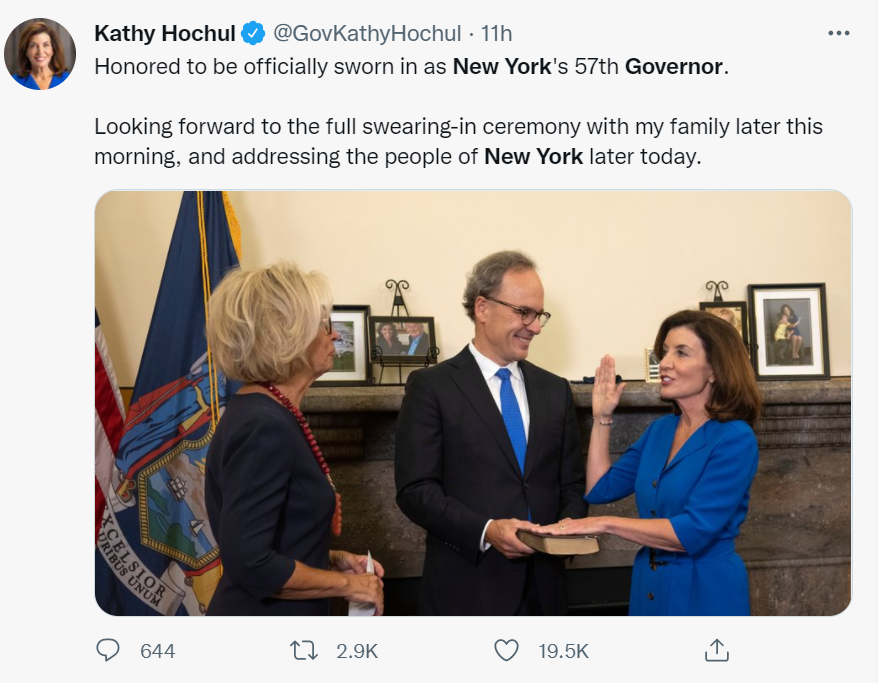Open the three-dot more options menu
Image resolution: width=878 pixels, height=684 pixels.
pyautogui.click(x=838, y=34)
